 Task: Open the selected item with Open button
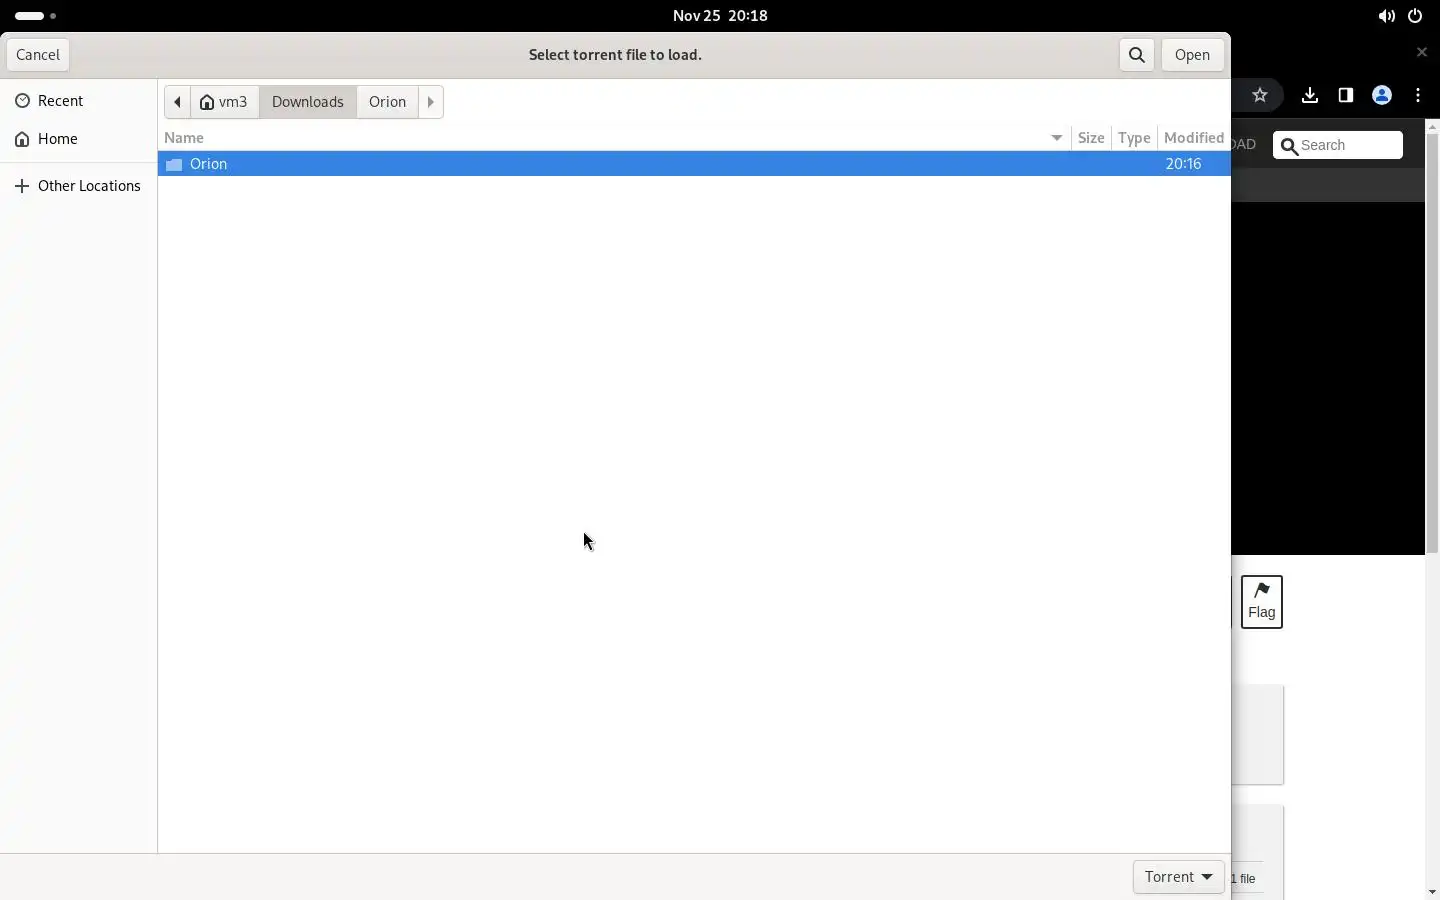click(x=1194, y=55)
